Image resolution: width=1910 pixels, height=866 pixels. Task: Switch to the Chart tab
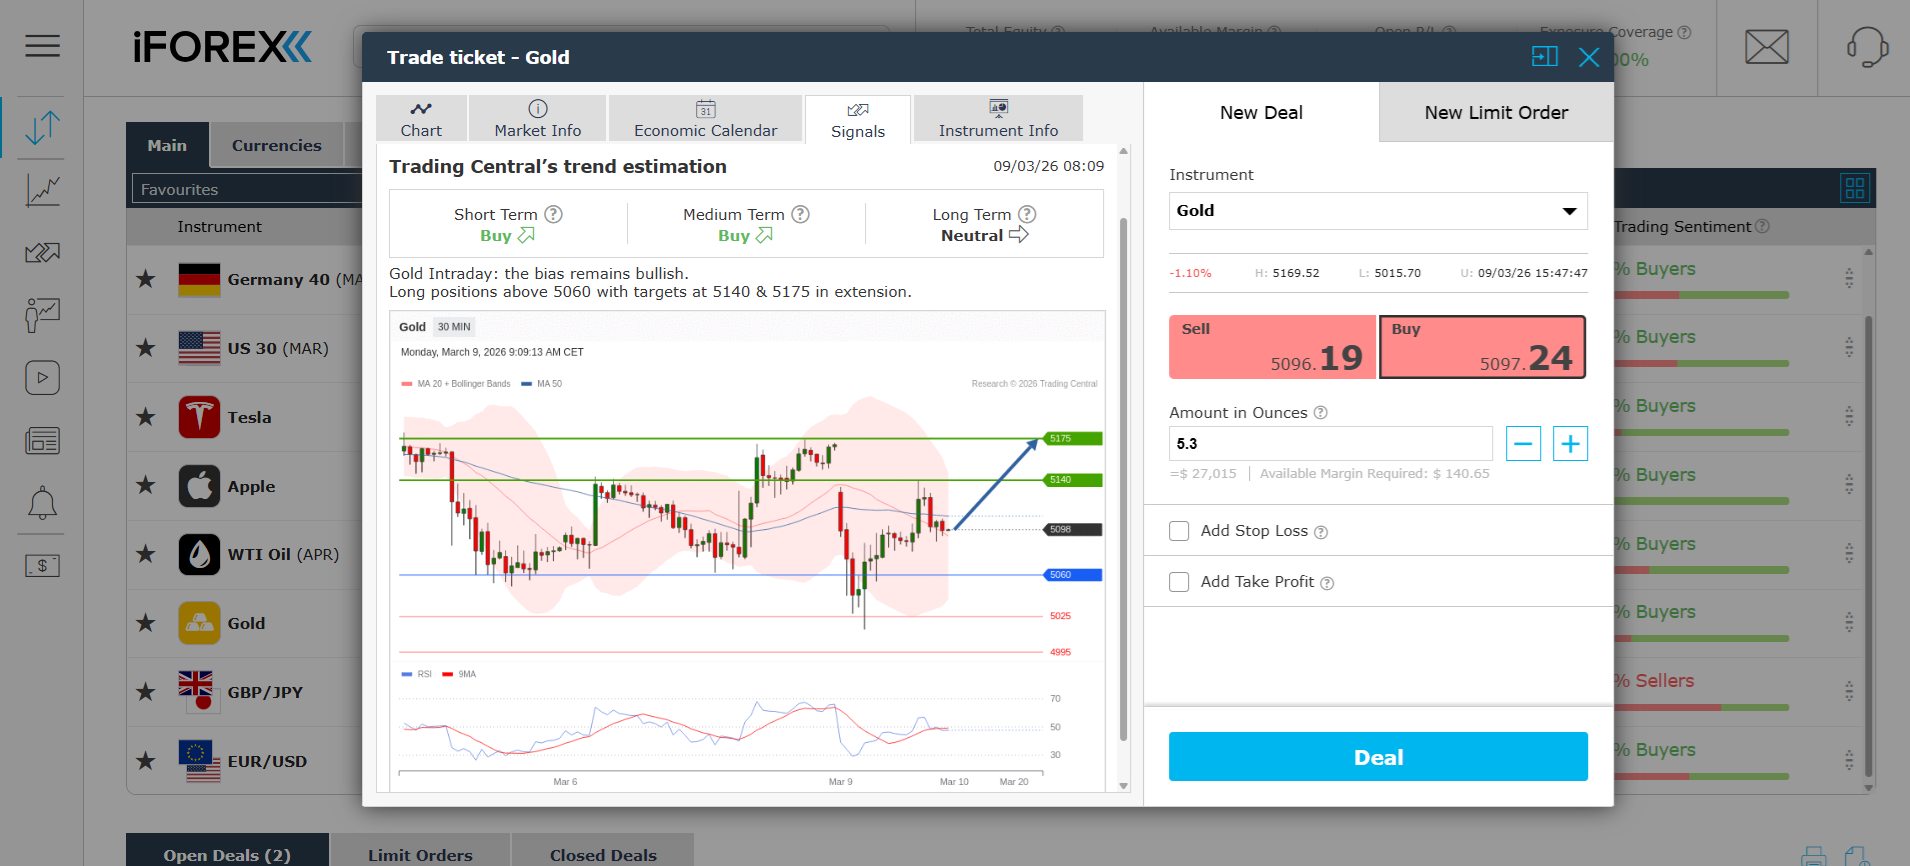[421, 119]
